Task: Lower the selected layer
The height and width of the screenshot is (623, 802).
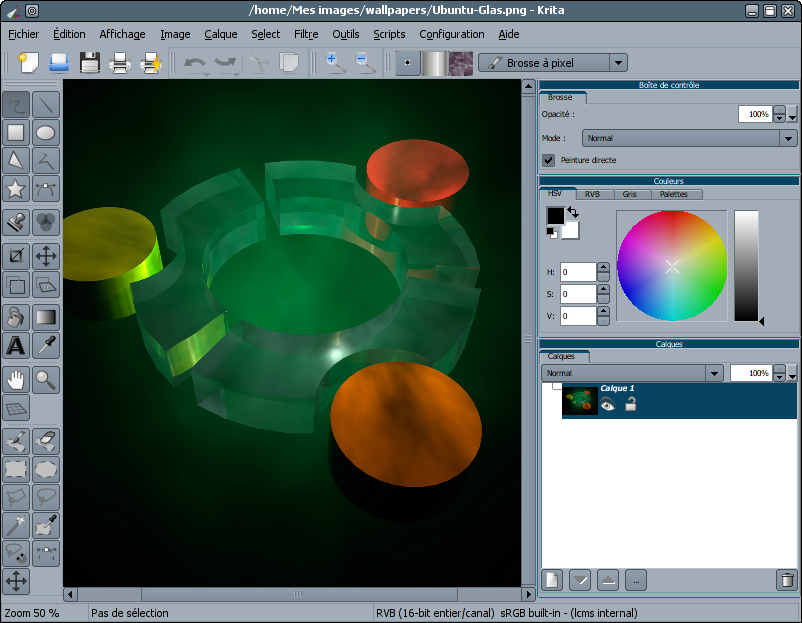Action: (x=580, y=581)
